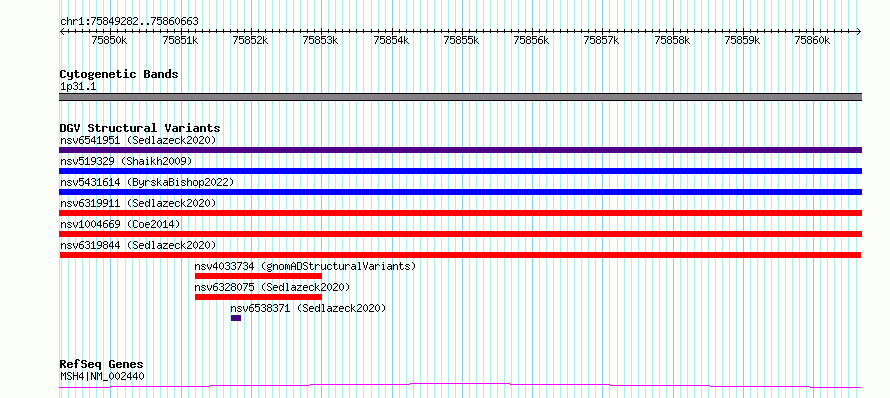890x398 pixels.
Task: Click the nsv6328075 (Sedlazeck2020) label
Action: pos(272,287)
